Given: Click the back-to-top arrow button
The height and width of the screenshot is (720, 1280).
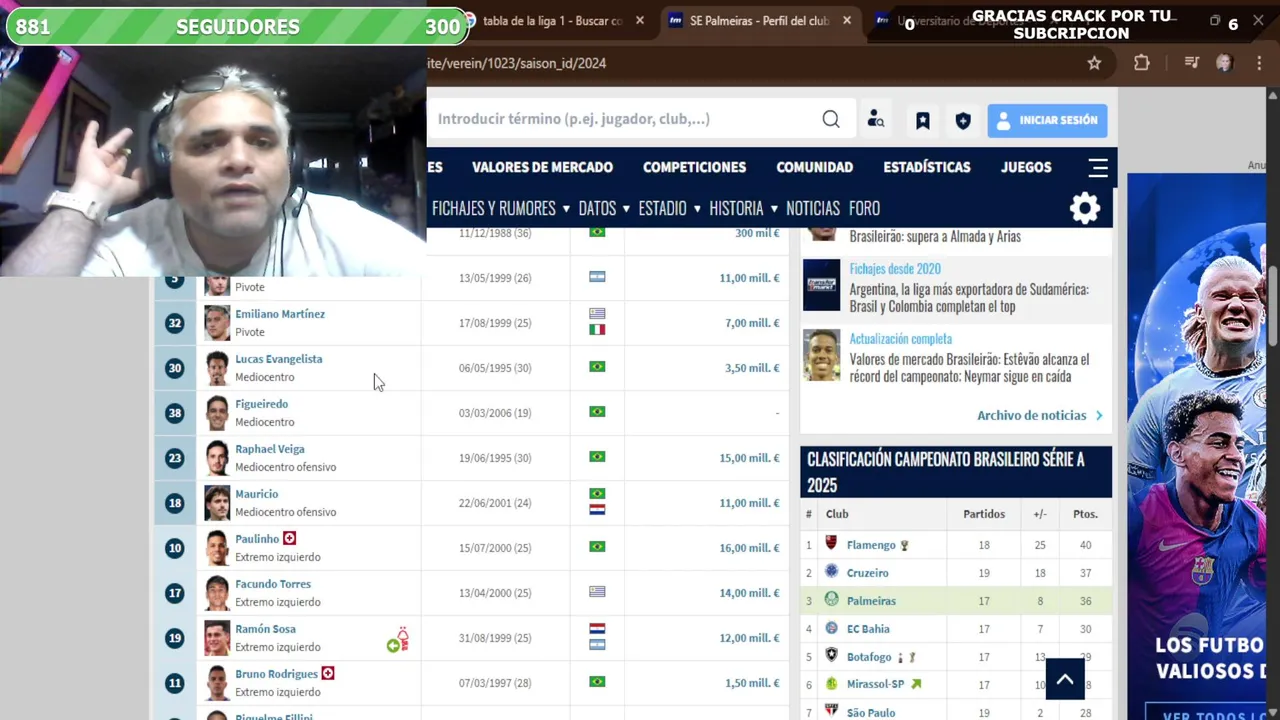Looking at the screenshot, I should tap(1065, 679).
